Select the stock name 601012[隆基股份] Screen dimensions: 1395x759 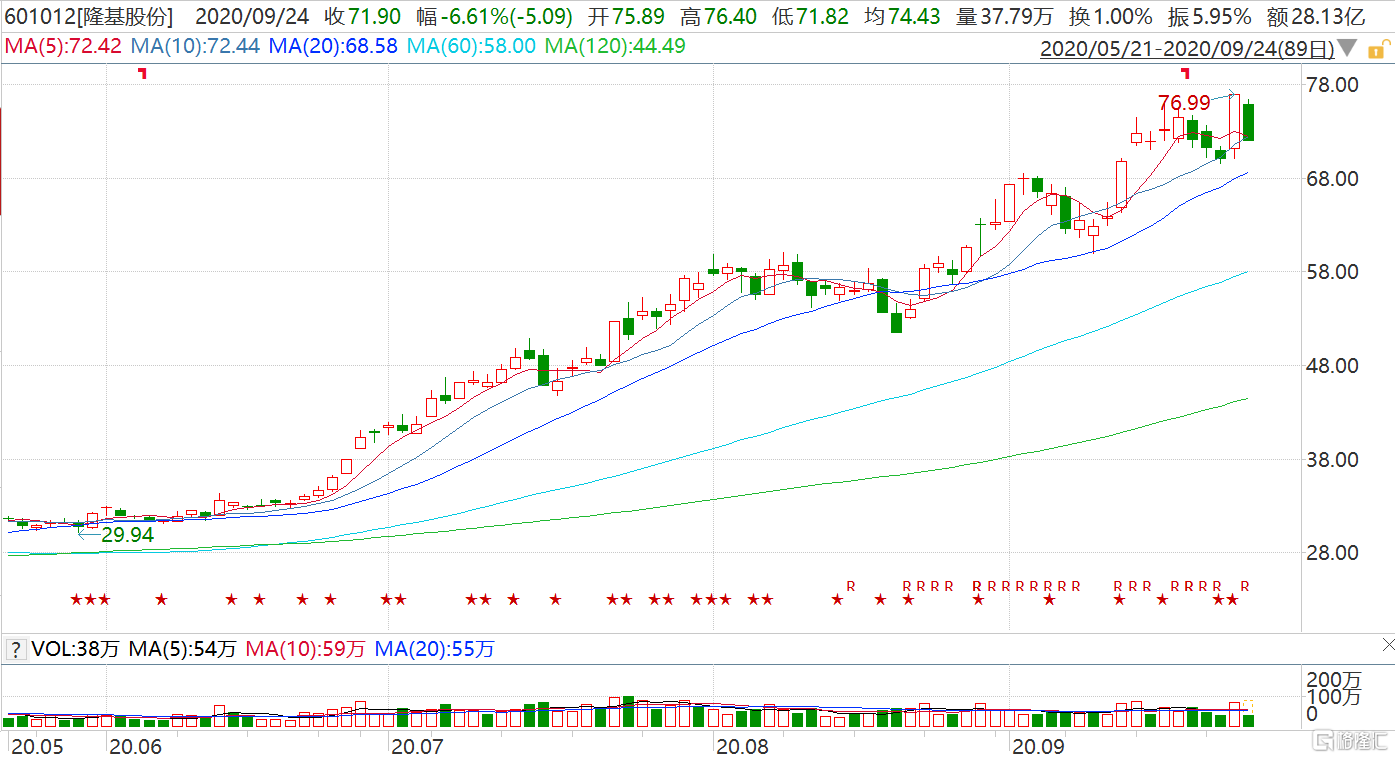(x=88, y=17)
